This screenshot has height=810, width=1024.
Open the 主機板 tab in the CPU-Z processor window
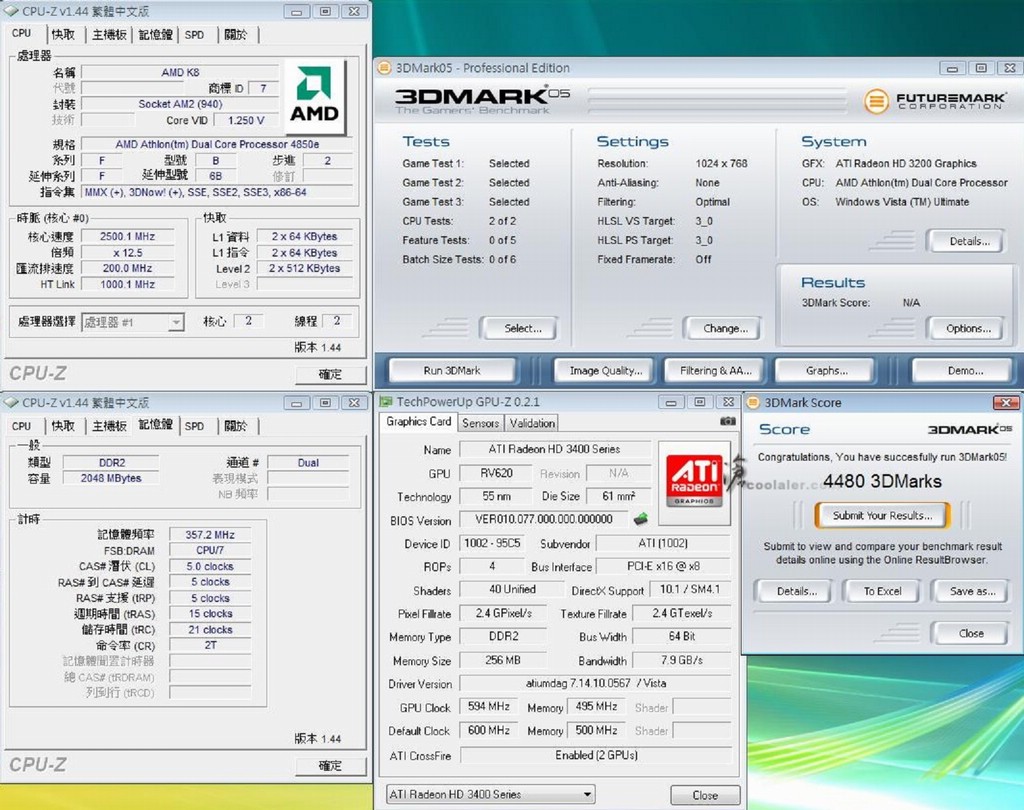tap(108, 34)
